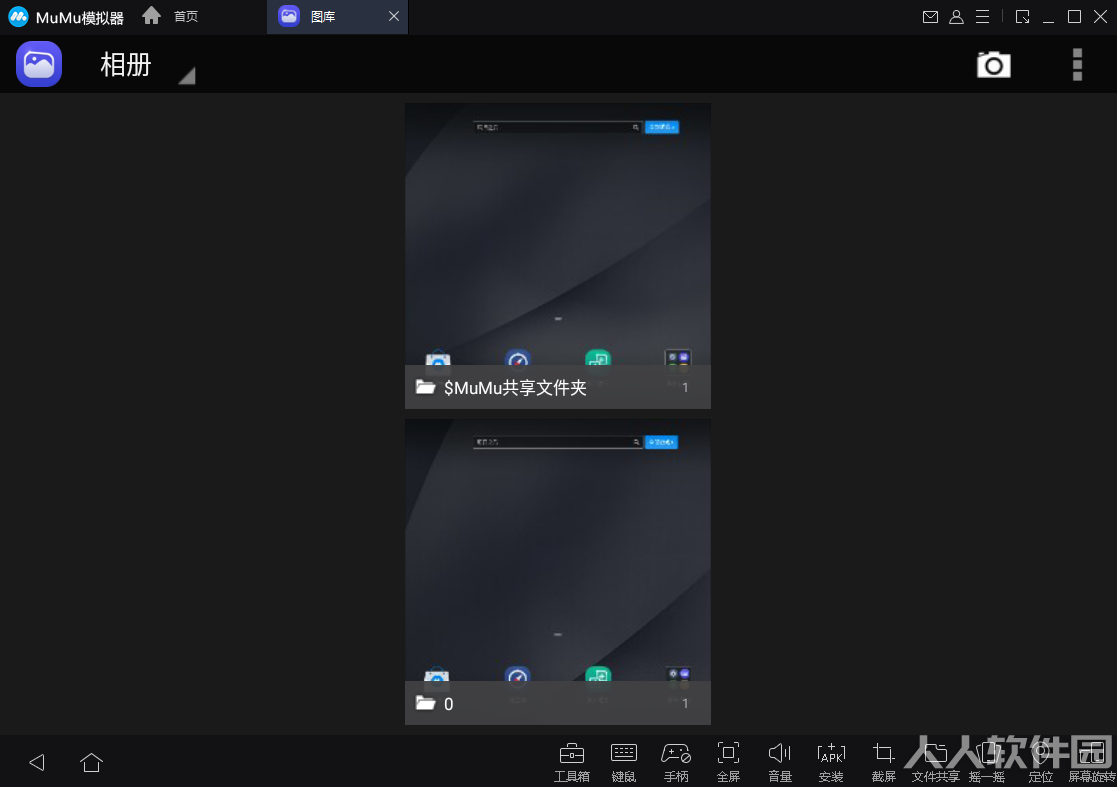Go to the Android home screen
The height and width of the screenshot is (787, 1117).
pos(91,762)
